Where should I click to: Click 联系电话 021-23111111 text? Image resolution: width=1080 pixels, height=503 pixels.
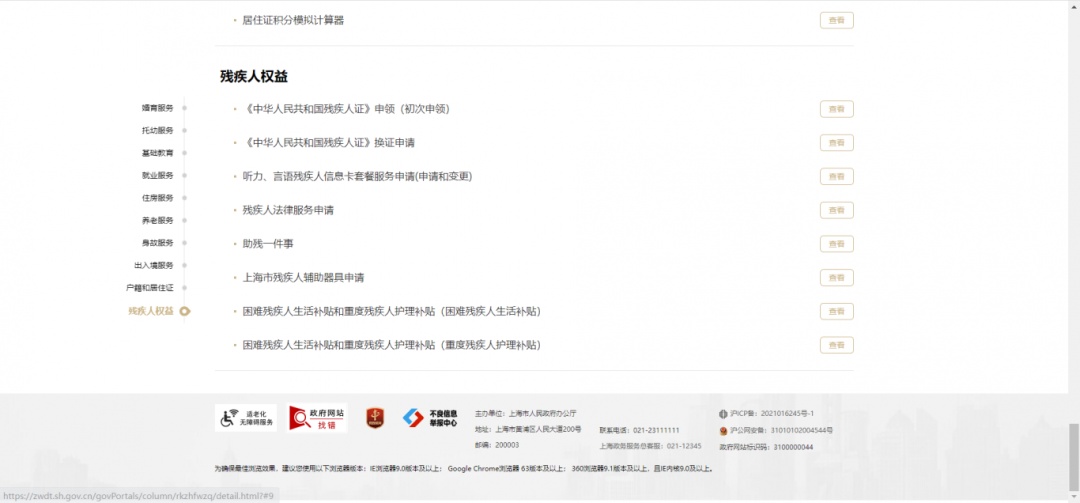tap(639, 430)
